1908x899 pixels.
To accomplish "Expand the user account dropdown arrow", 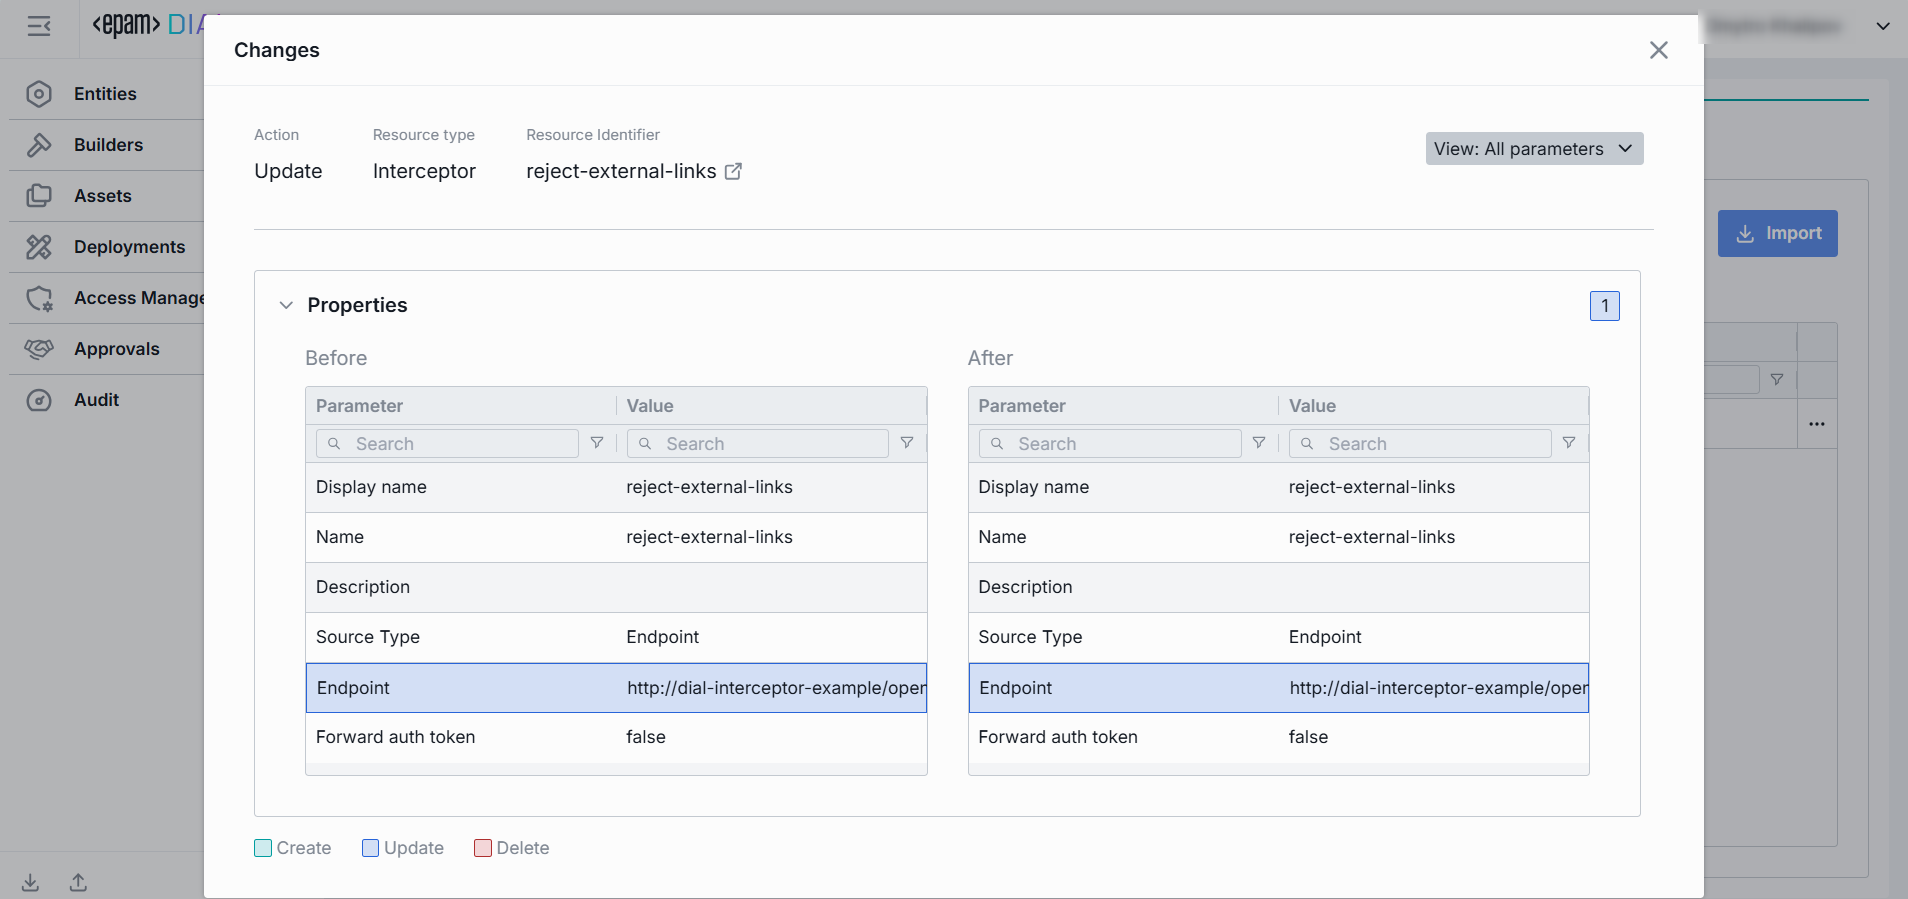I will pyautogui.click(x=1883, y=26).
